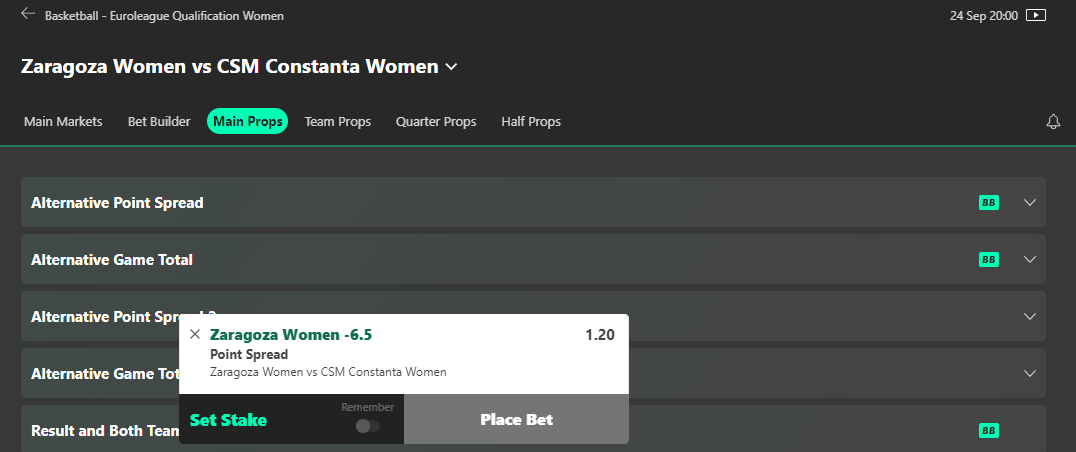Image resolution: width=1076 pixels, height=452 pixels.
Task: Go to the Team Props tab
Action: [x=338, y=122]
